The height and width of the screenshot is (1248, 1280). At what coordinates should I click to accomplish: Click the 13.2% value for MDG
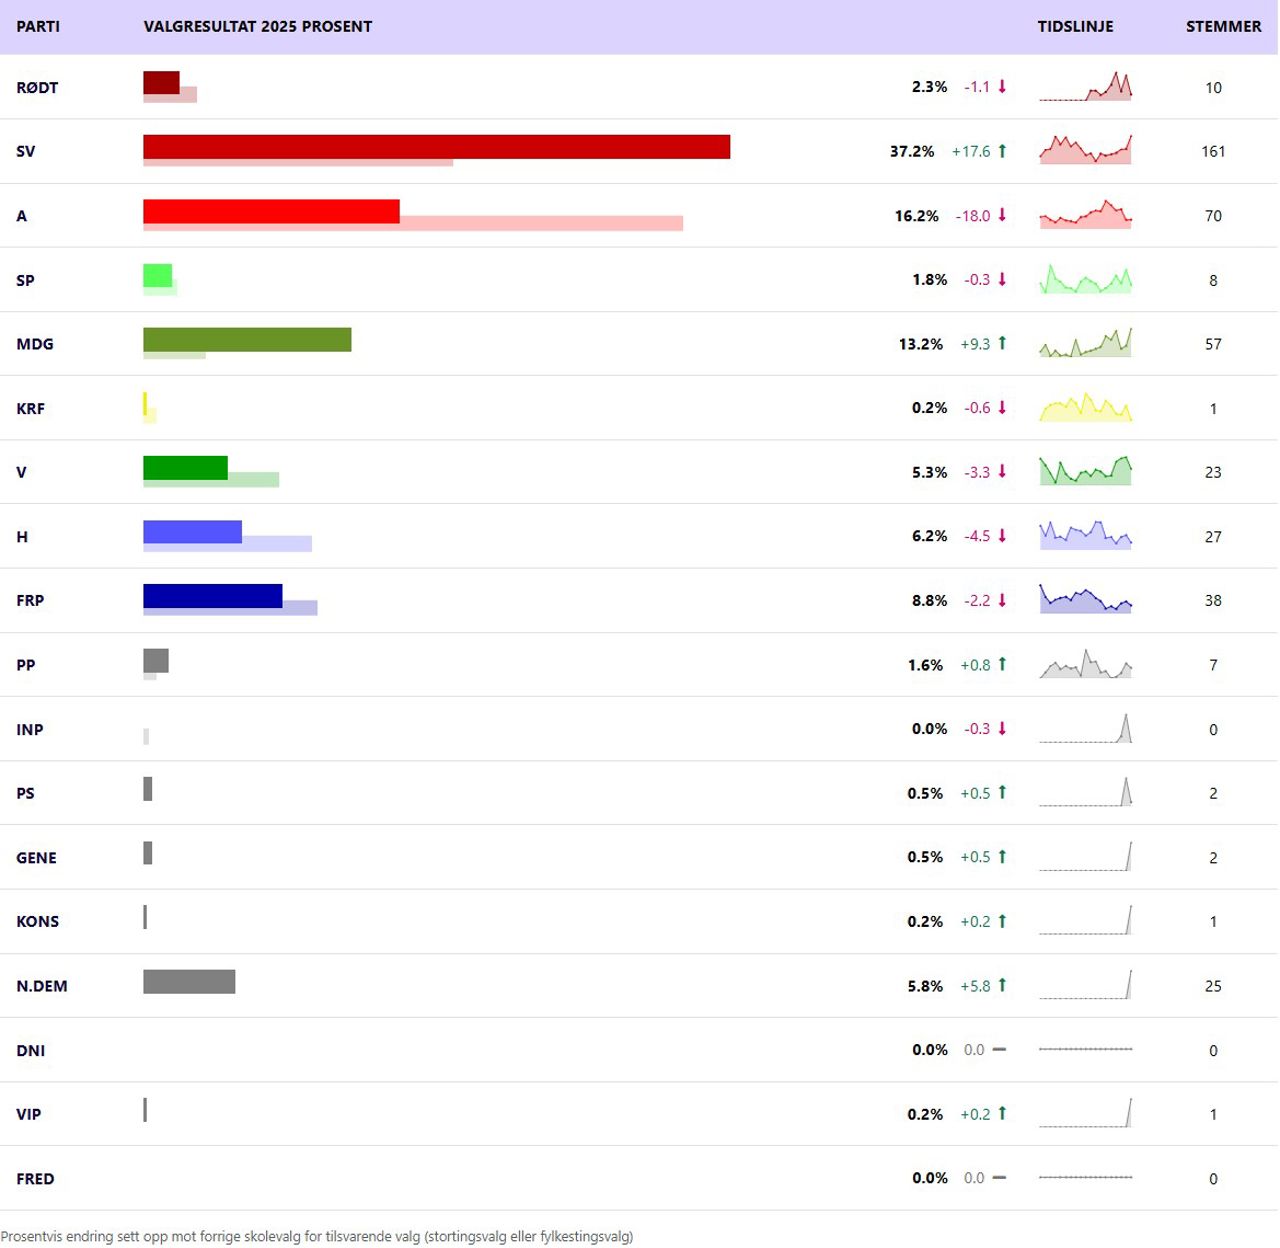(921, 343)
